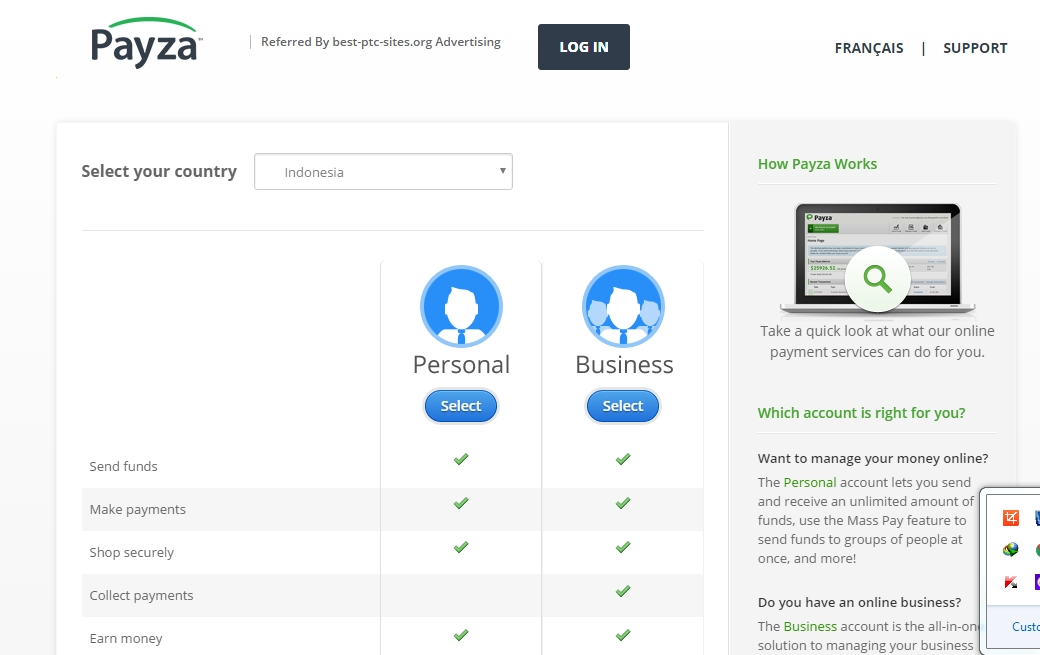Image resolution: width=1040 pixels, height=655 pixels.
Task: Click the Business checkmark for Collect payments
Action: (623, 591)
